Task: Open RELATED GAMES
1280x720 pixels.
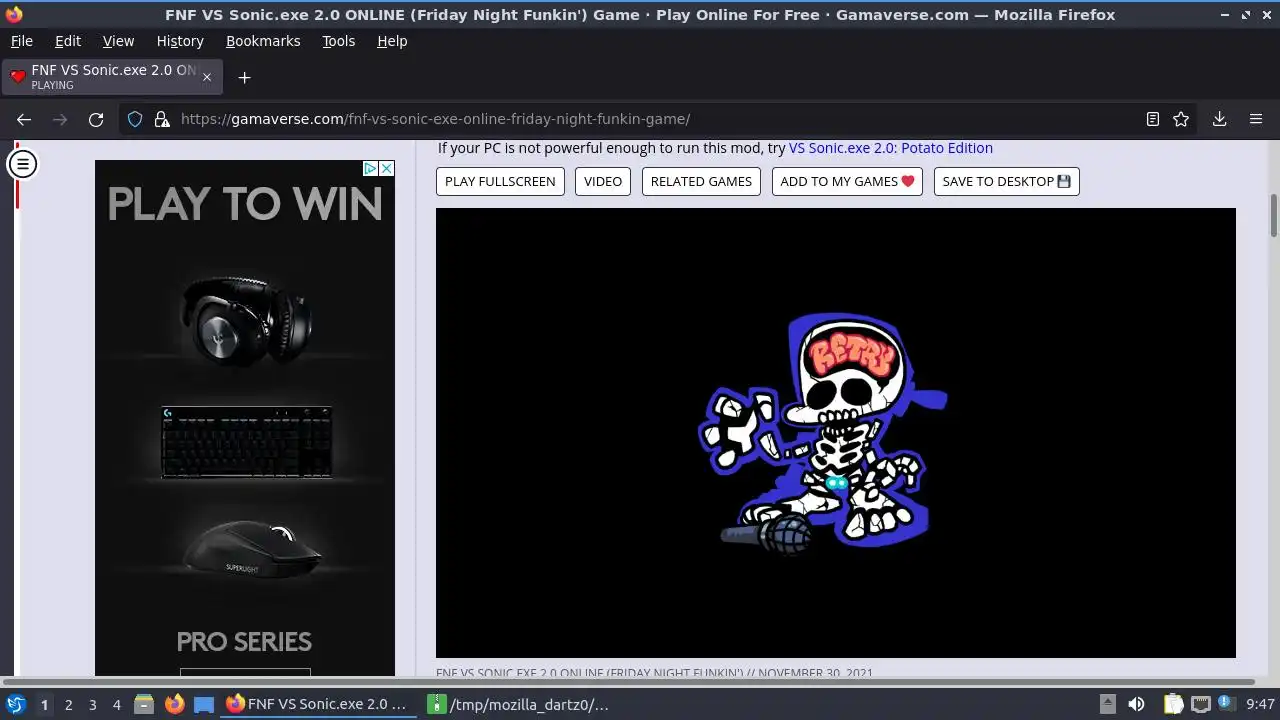Action: [x=701, y=181]
